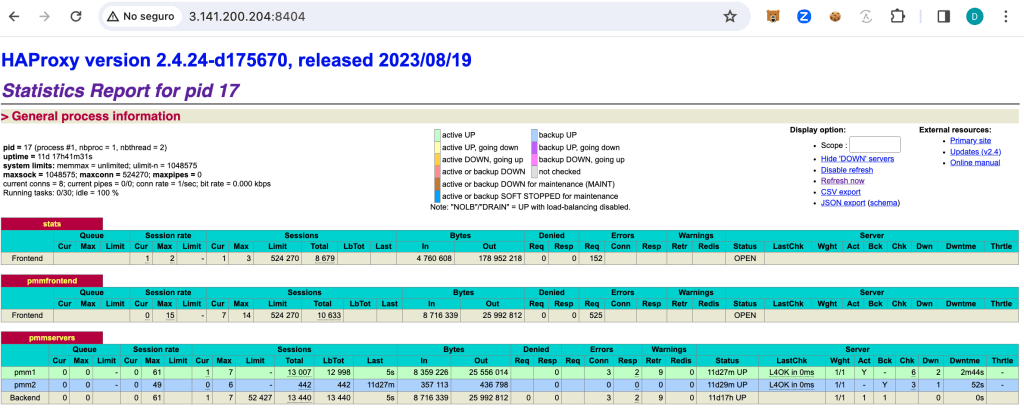
Task: Click the HAProxy version heading link
Action: coord(236,61)
